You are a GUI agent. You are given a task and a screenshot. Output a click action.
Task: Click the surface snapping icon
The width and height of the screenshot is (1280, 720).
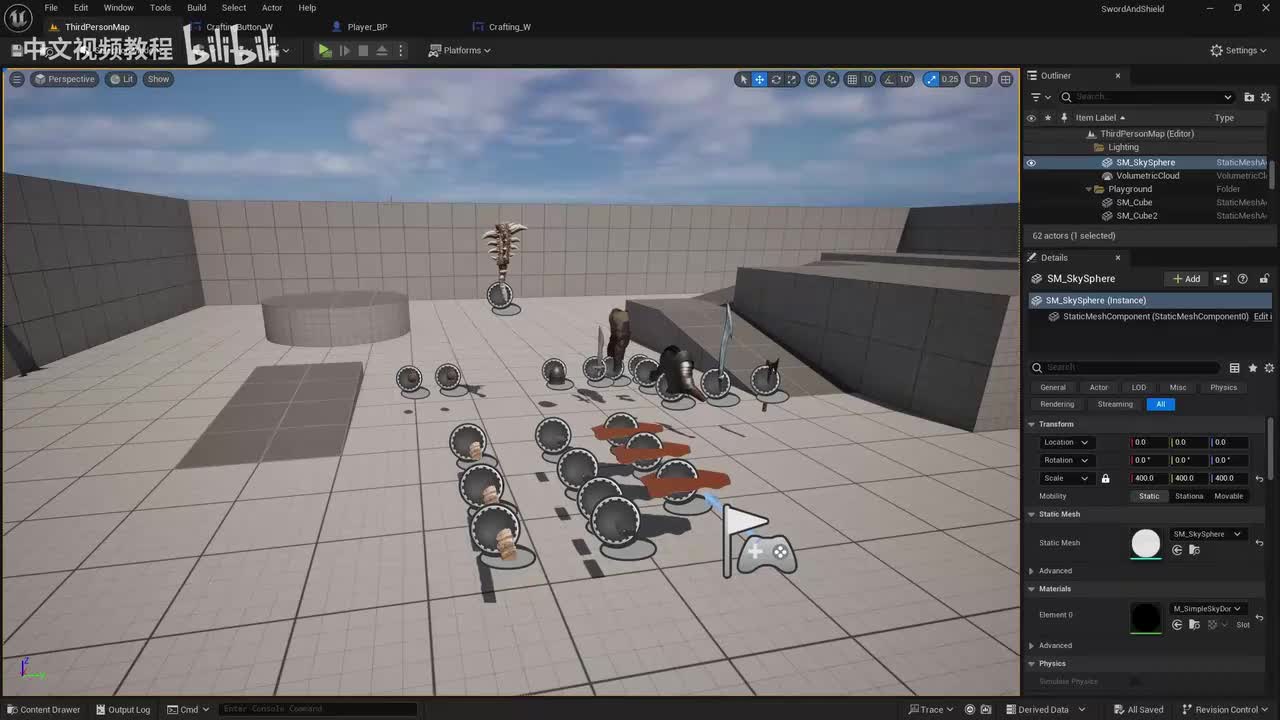tap(832, 79)
